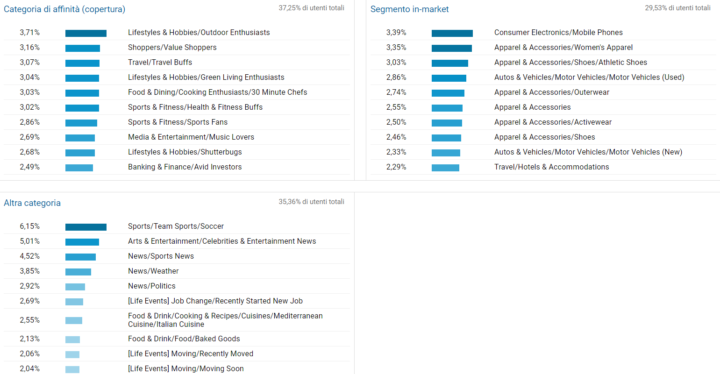720x374 pixels.
Task: Click Lifestyles & Hobbies/Outdoor Enthusiasts row label
Action: pos(199,33)
